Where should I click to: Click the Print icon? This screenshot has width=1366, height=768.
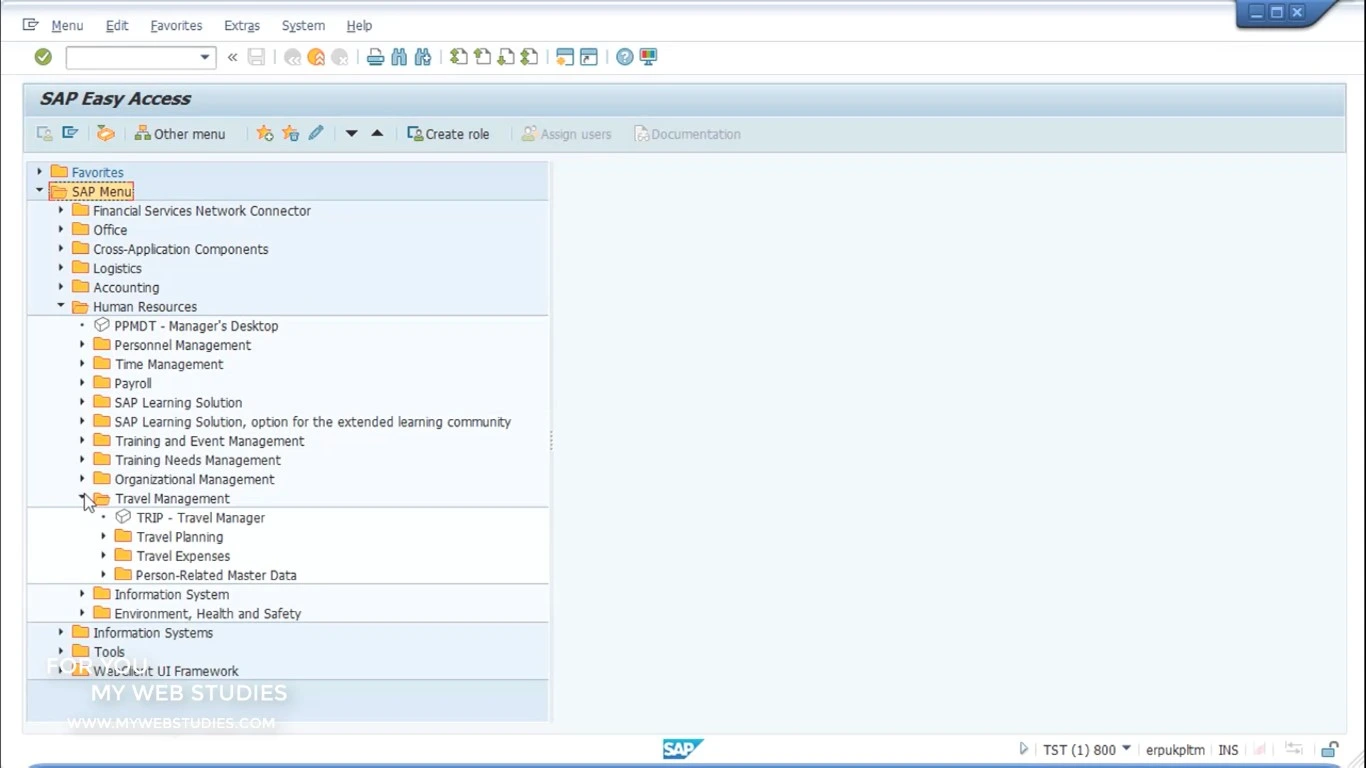tap(375, 57)
